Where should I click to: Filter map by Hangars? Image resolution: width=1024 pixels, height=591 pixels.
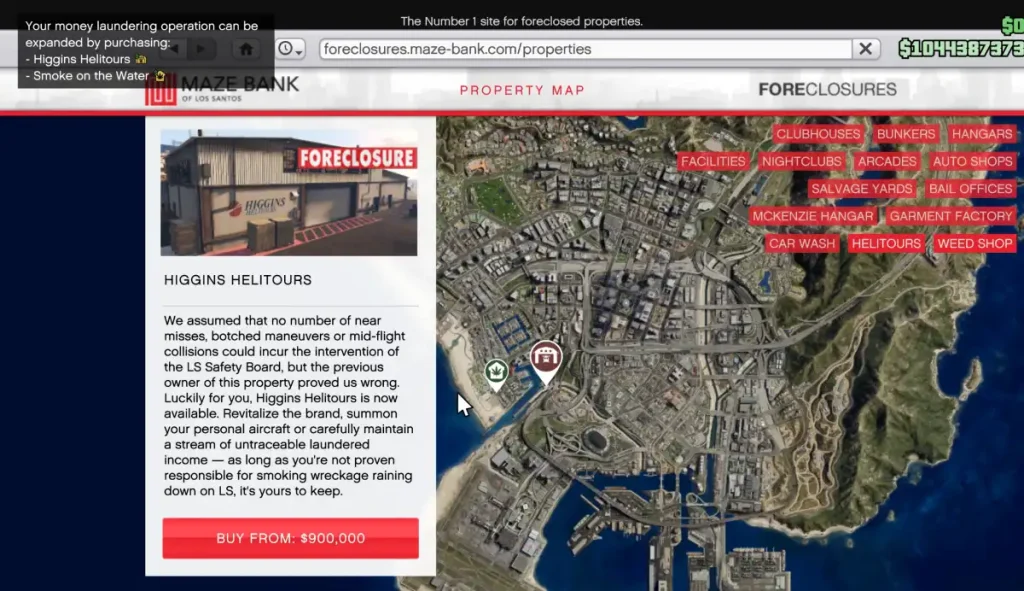point(982,134)
